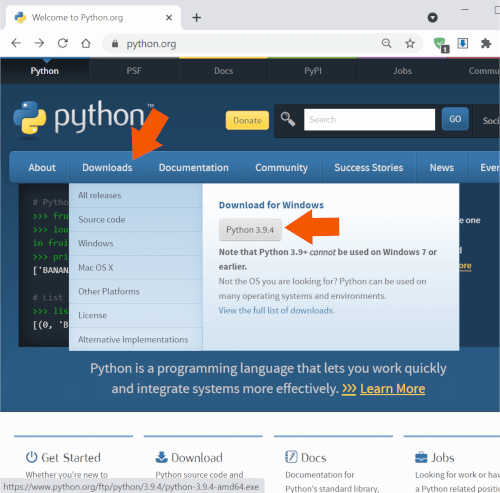Screen dimensions: 500x493
Task: Open the zoom magnifier icon in address bar
Action: coord(387,43)
